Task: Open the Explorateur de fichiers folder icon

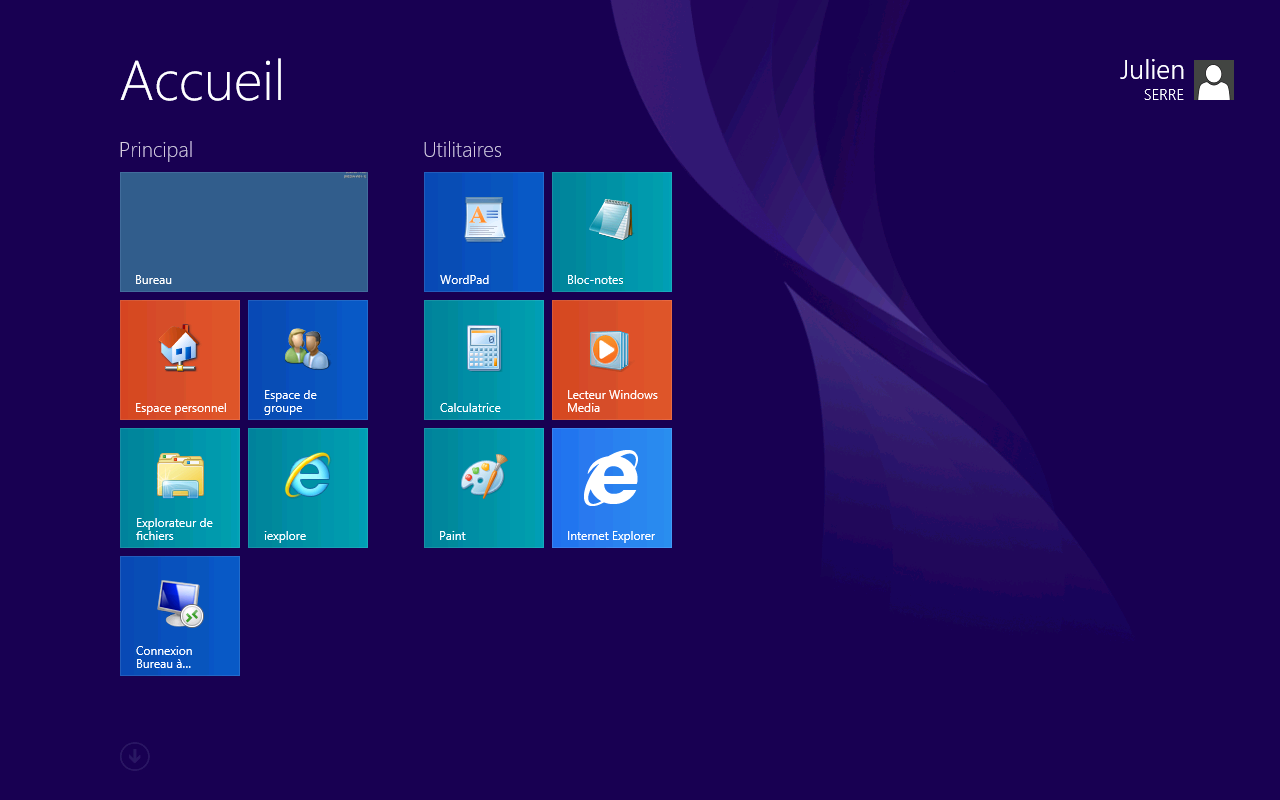Action: click(180, 475)
